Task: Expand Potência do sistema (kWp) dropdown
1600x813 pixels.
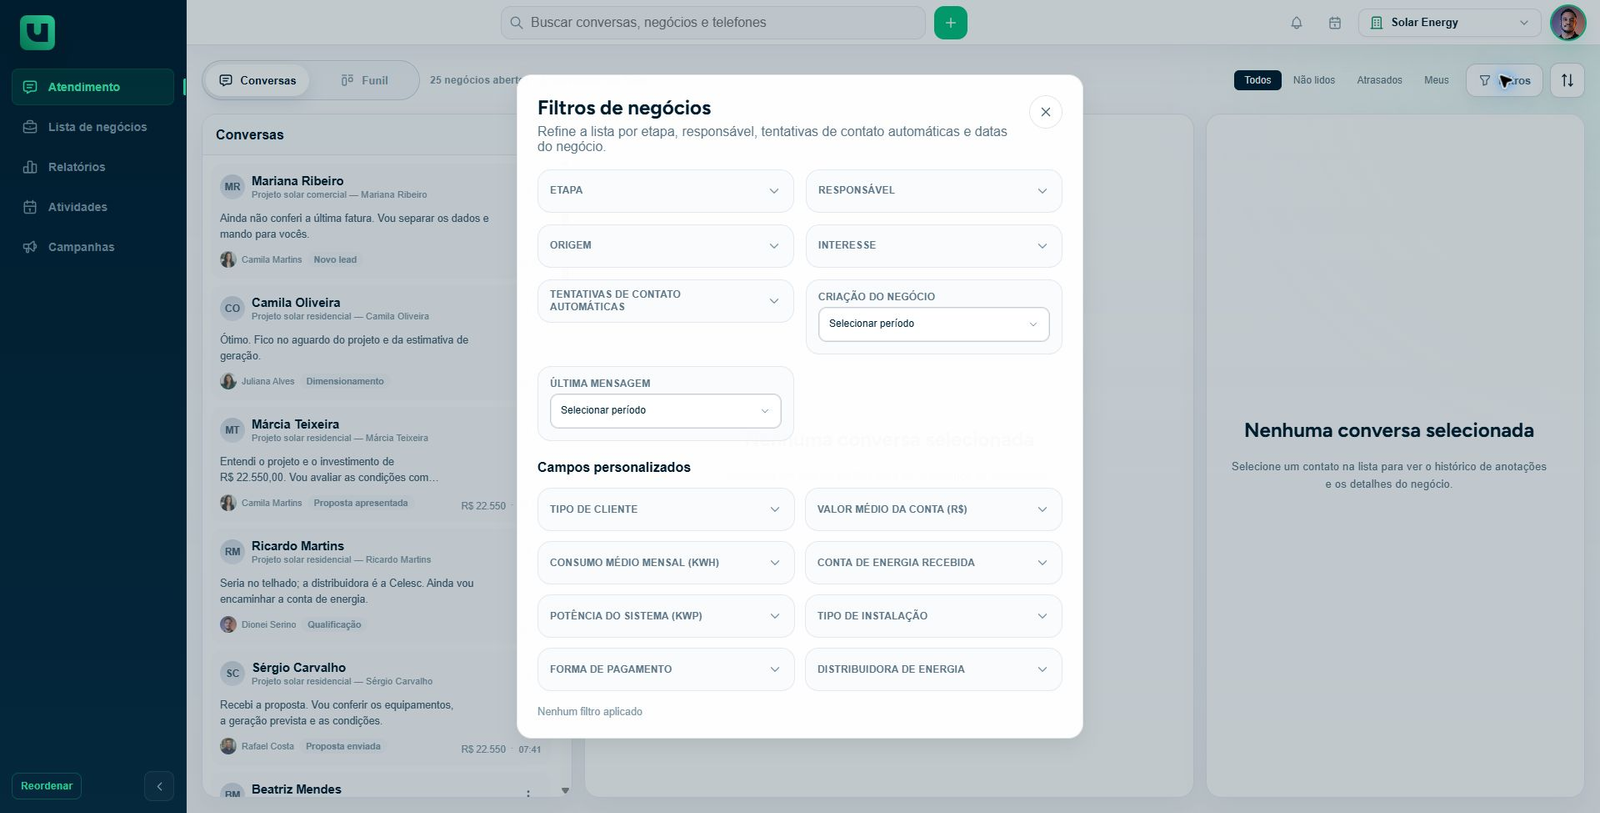Action: 665,616
